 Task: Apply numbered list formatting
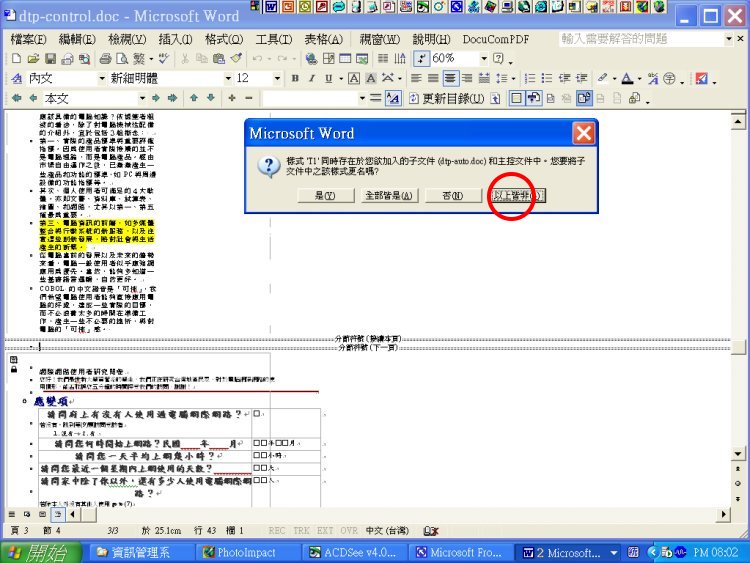(530, 78)
